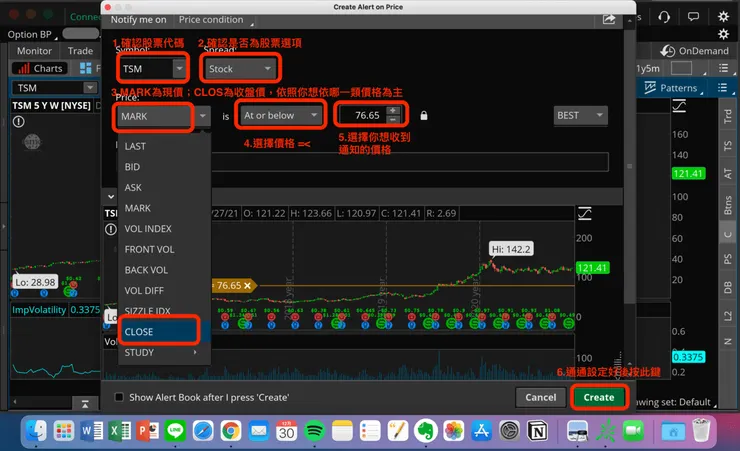Image resolution: width=740 pixels, height=451 pixels.
Task: Open the TSM symbol dropdown in alert dialog
Action: (x=179, y=69)
